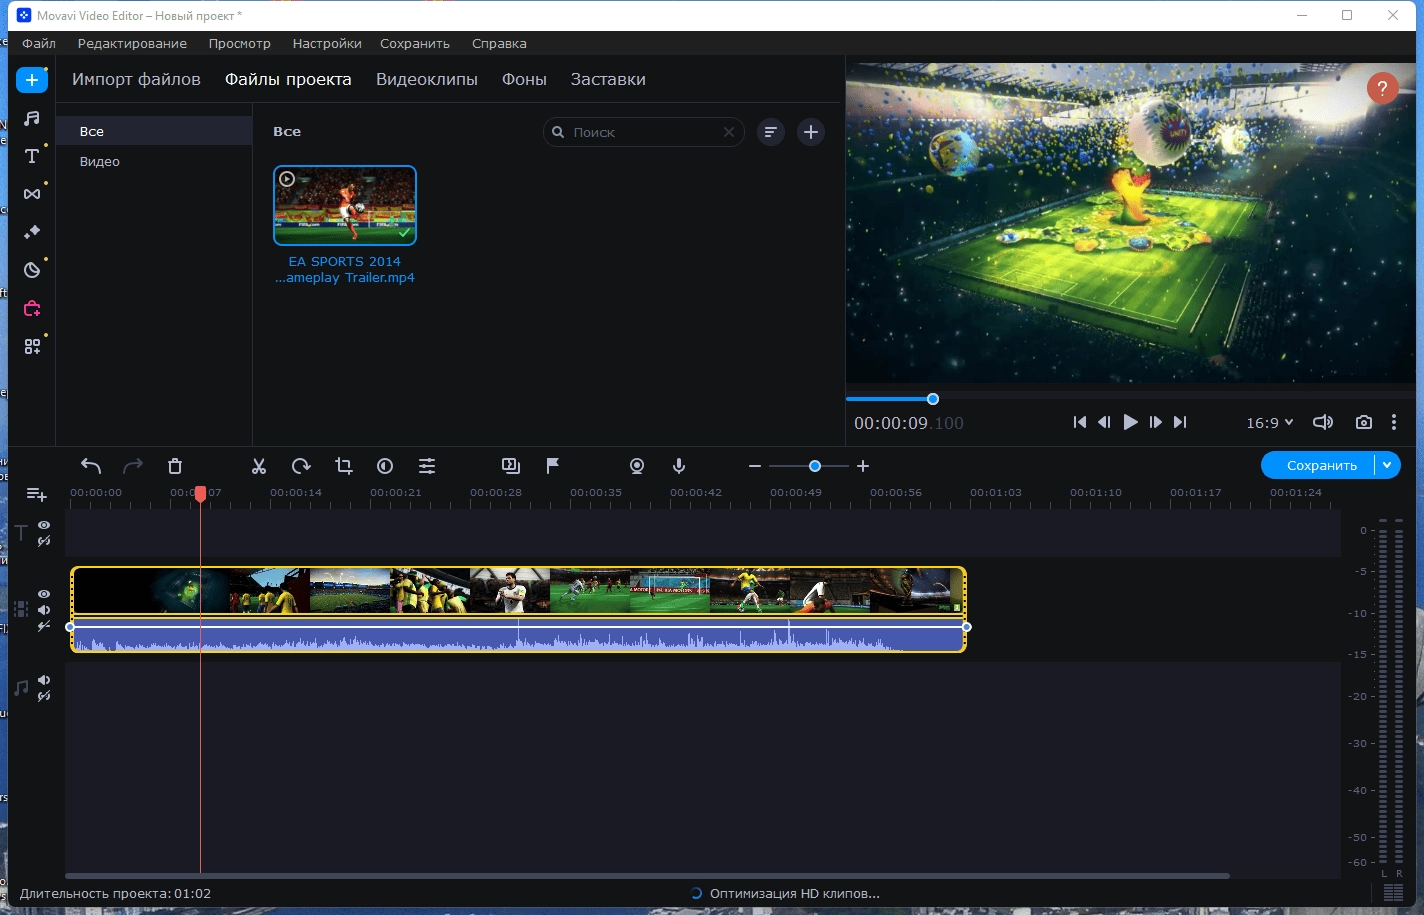Select the Видео category
Image resolution: width=1424 pixels, height=915 pixels.
pyautogui.click(x=154, y=161)
